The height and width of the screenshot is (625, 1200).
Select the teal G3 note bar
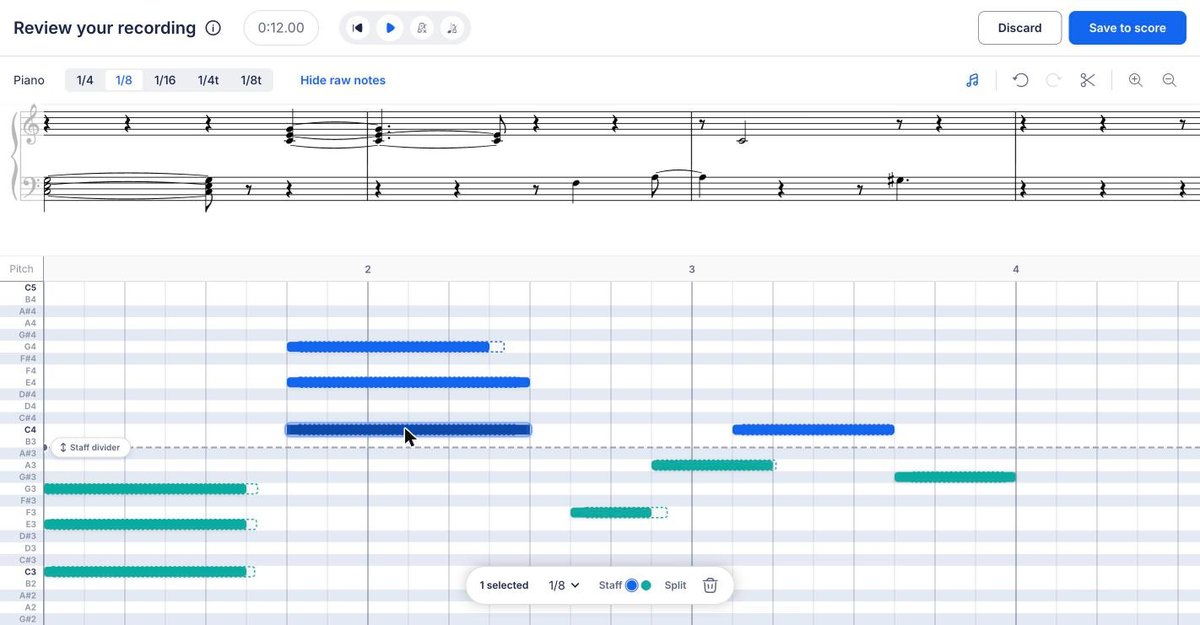click(145, 489)
